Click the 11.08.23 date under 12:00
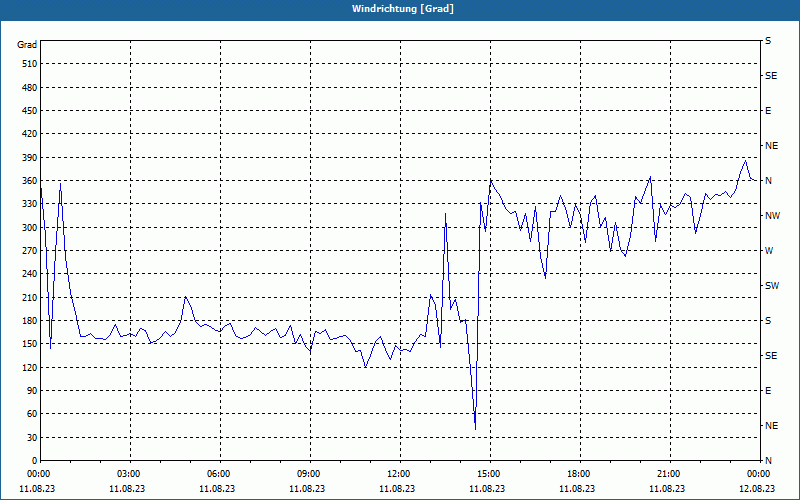This screenshot has width=800, height=500. pos(397,488)
